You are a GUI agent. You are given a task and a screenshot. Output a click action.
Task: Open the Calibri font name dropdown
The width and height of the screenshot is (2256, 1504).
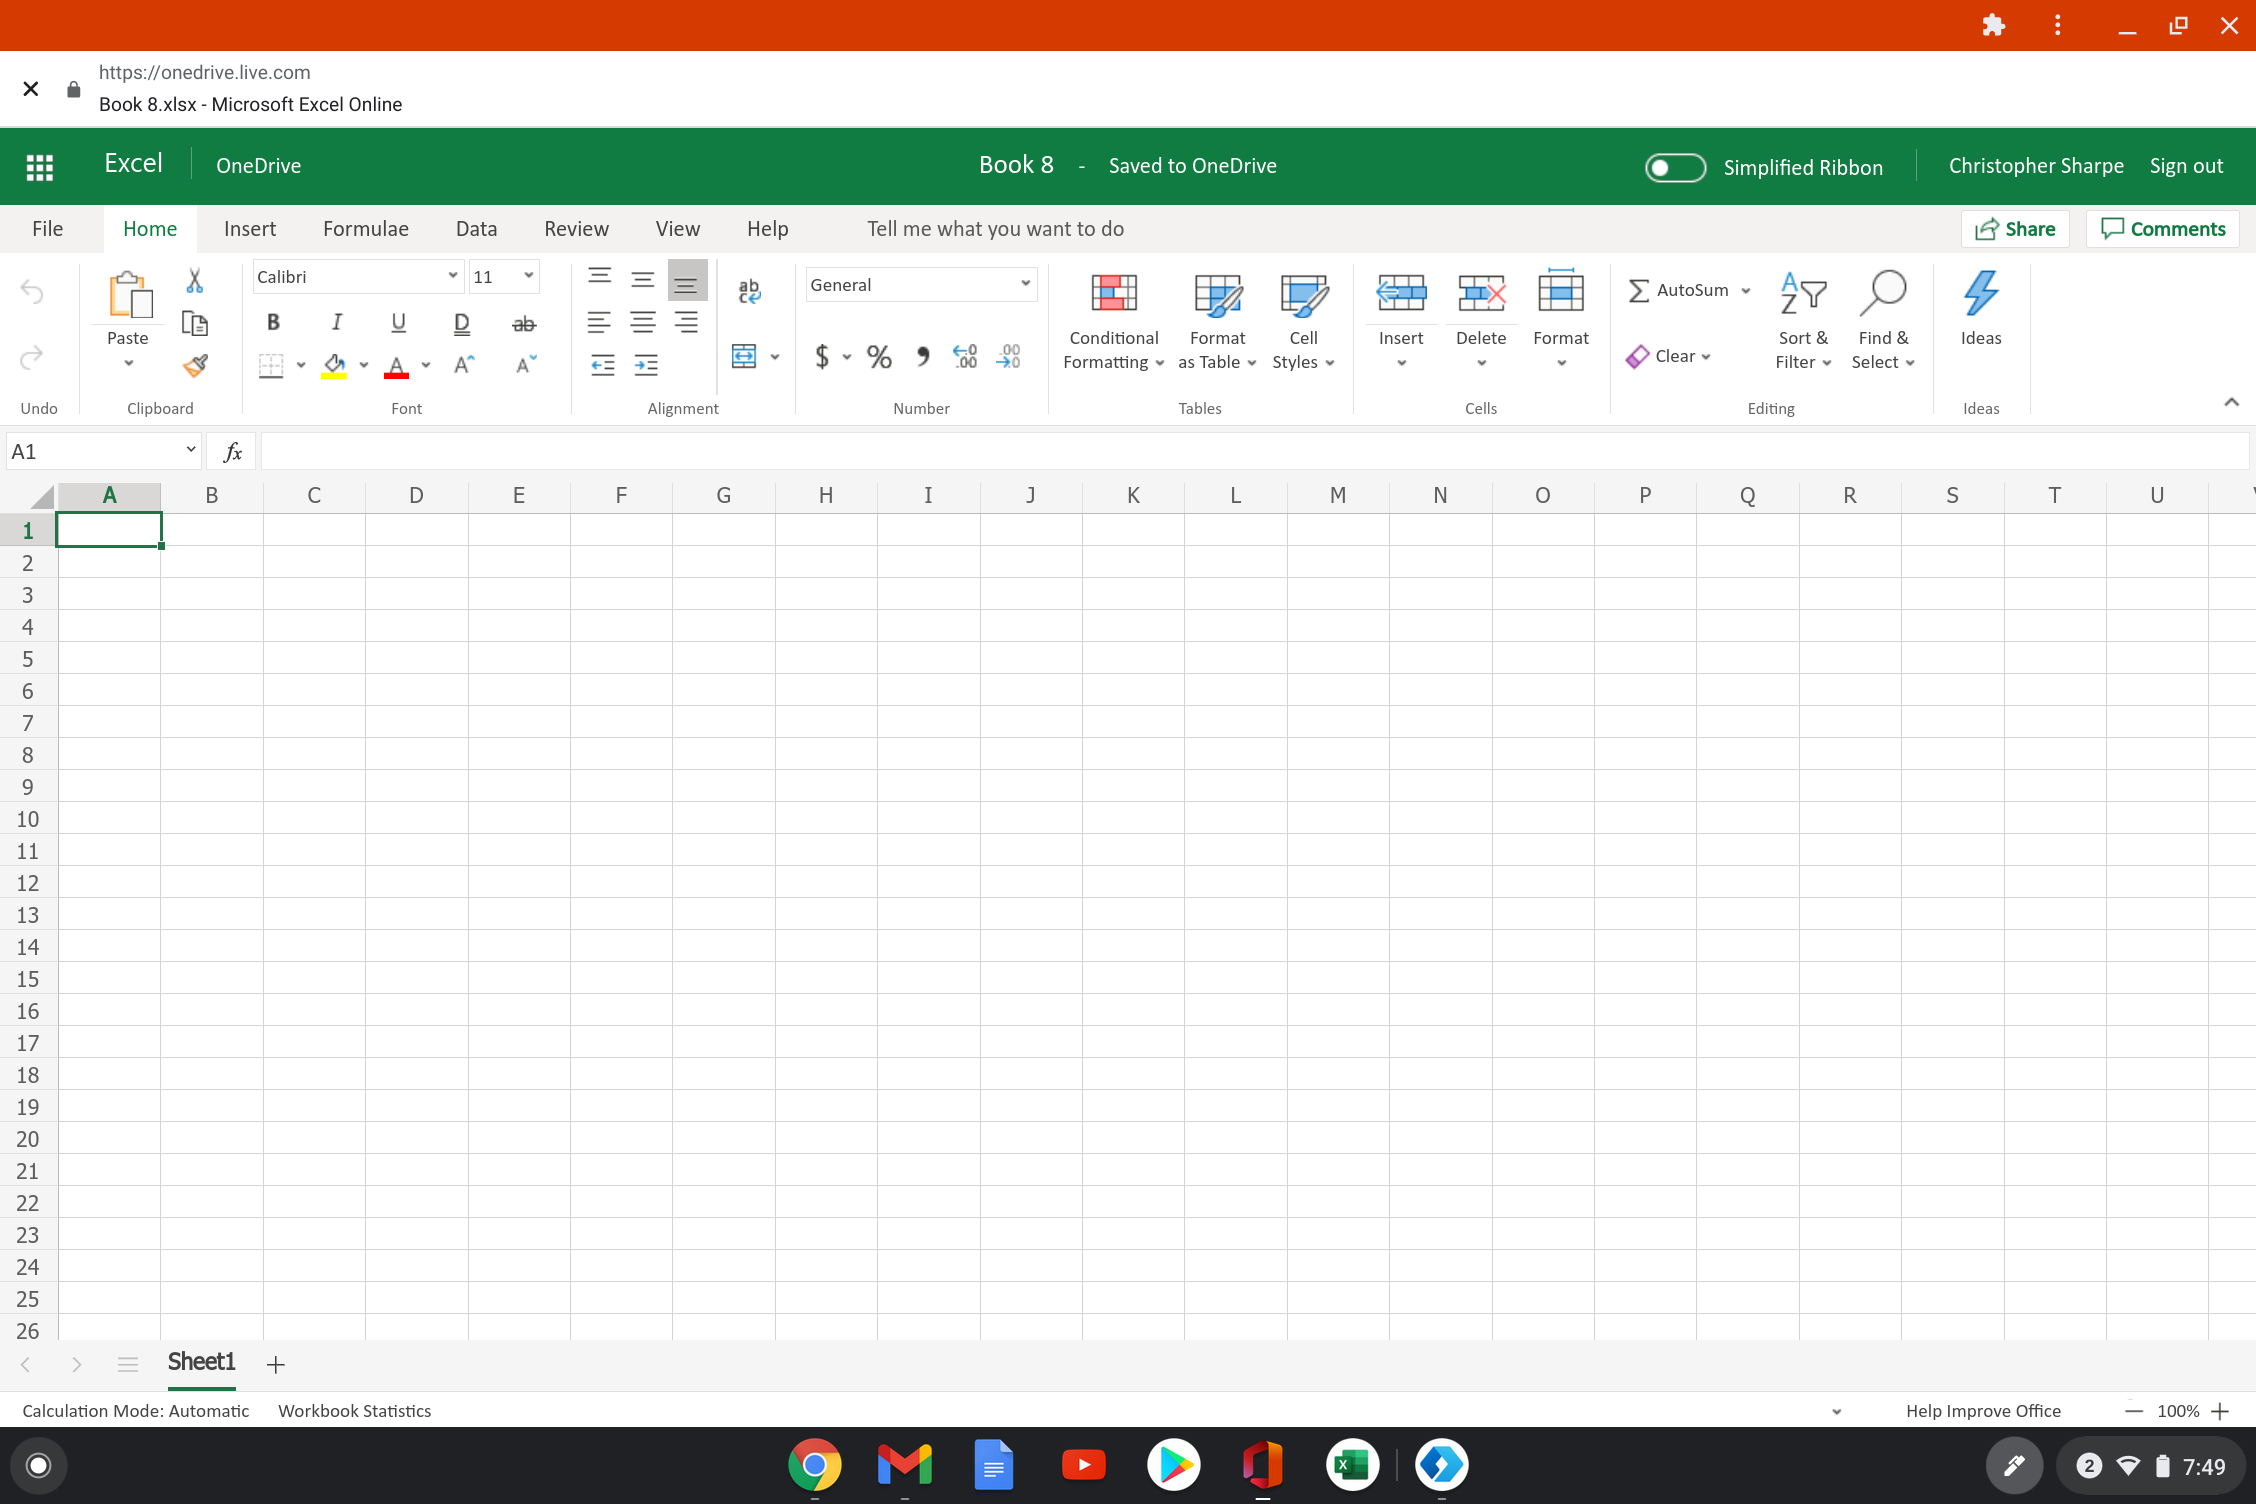pyautogui.click(x=453, y=277)
